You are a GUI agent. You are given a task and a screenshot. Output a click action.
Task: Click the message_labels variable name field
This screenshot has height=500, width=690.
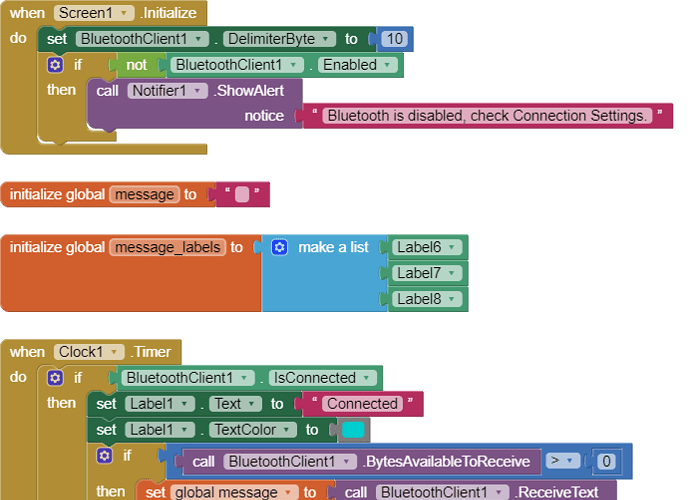[x=166, y=247]
